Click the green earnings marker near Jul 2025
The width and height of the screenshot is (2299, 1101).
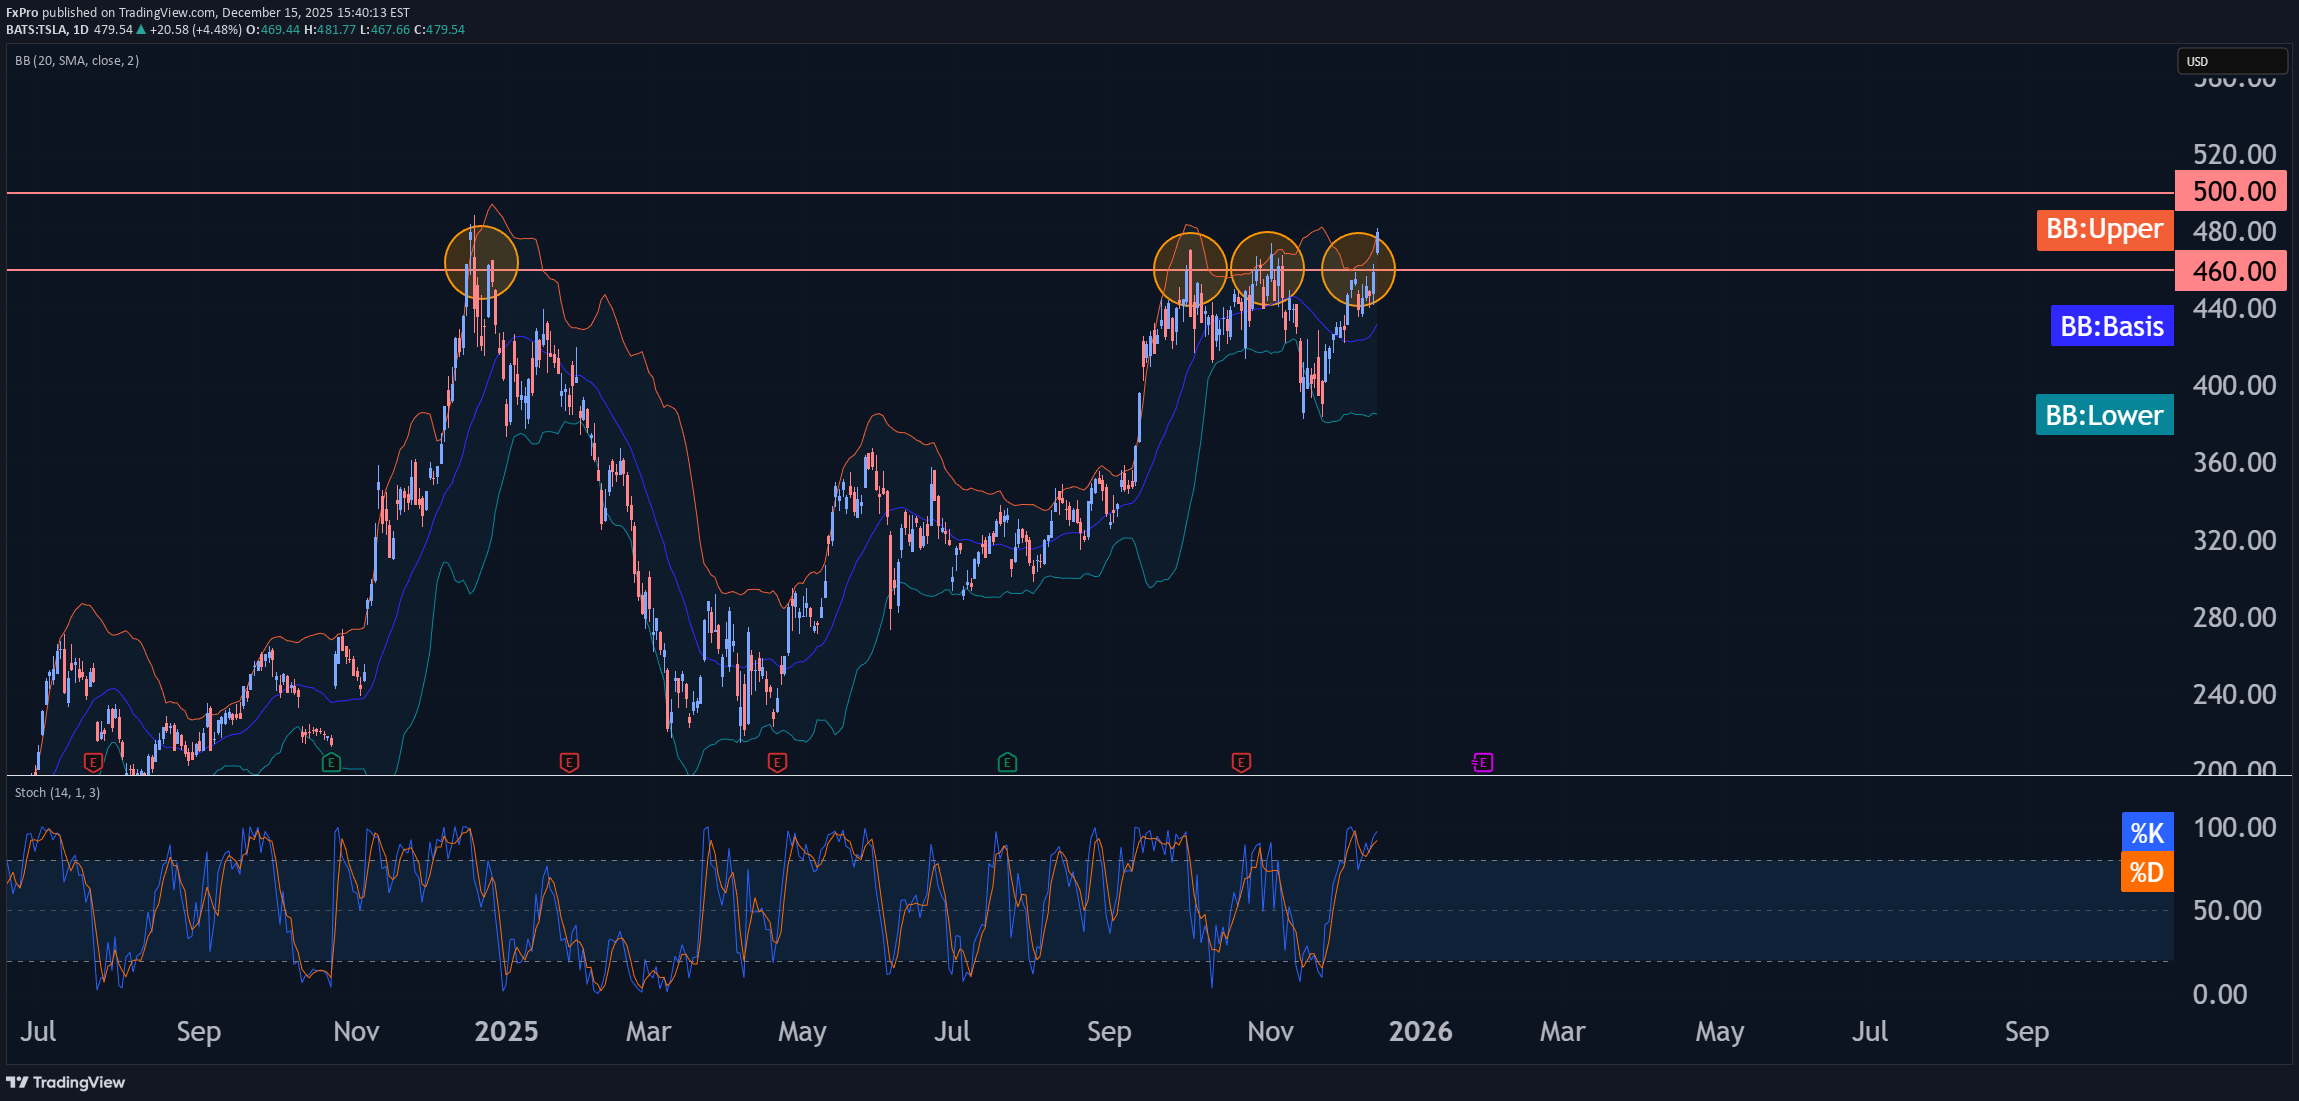tap(1007, 763)
